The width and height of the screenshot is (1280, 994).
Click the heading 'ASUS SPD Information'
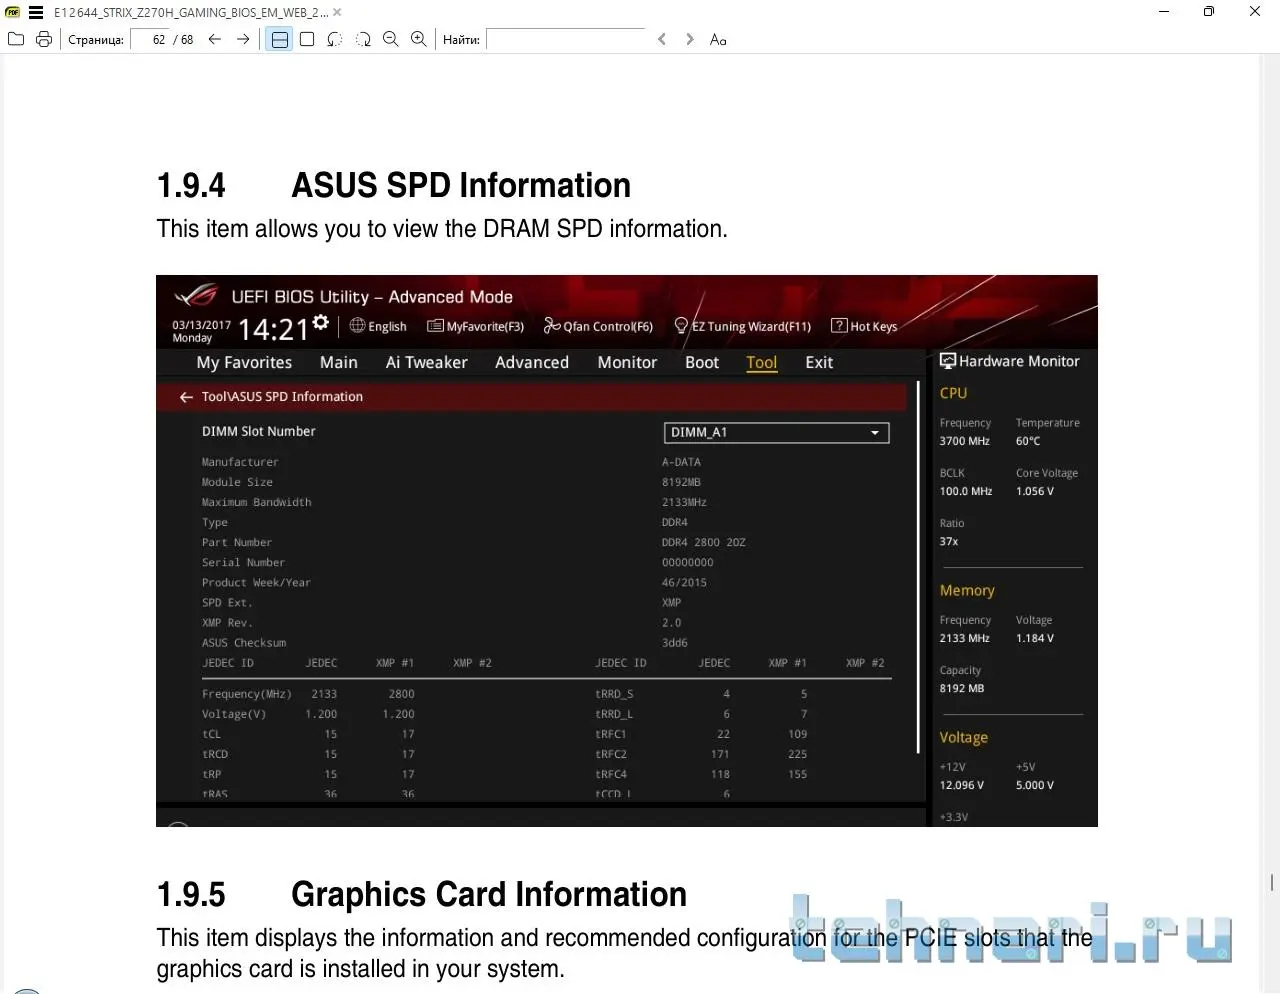461,185
